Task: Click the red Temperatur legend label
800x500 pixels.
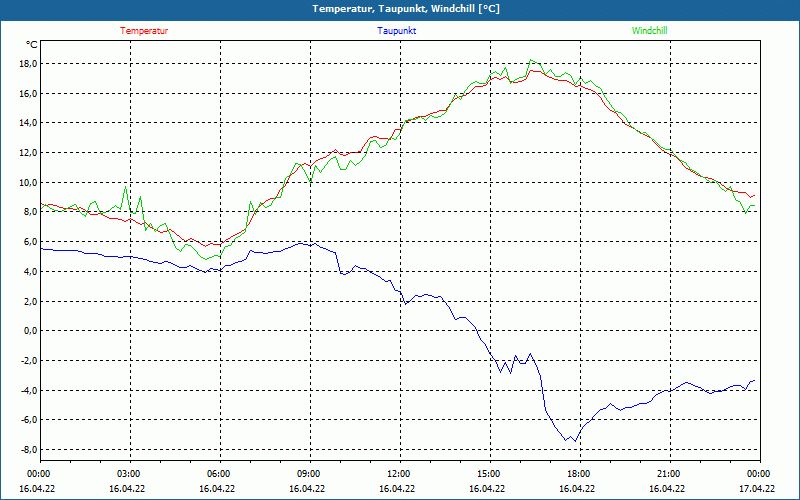Action: [x=144, y=31]
